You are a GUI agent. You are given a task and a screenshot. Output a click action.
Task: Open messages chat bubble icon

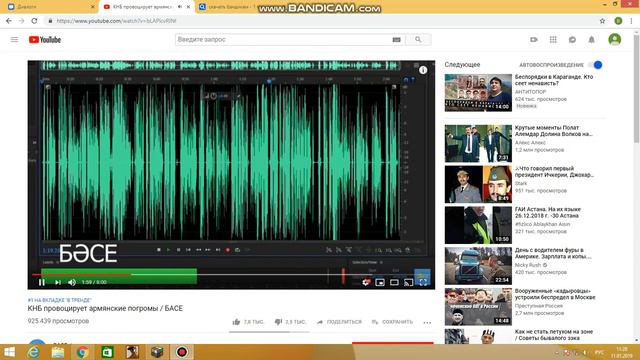pos(572,40)
